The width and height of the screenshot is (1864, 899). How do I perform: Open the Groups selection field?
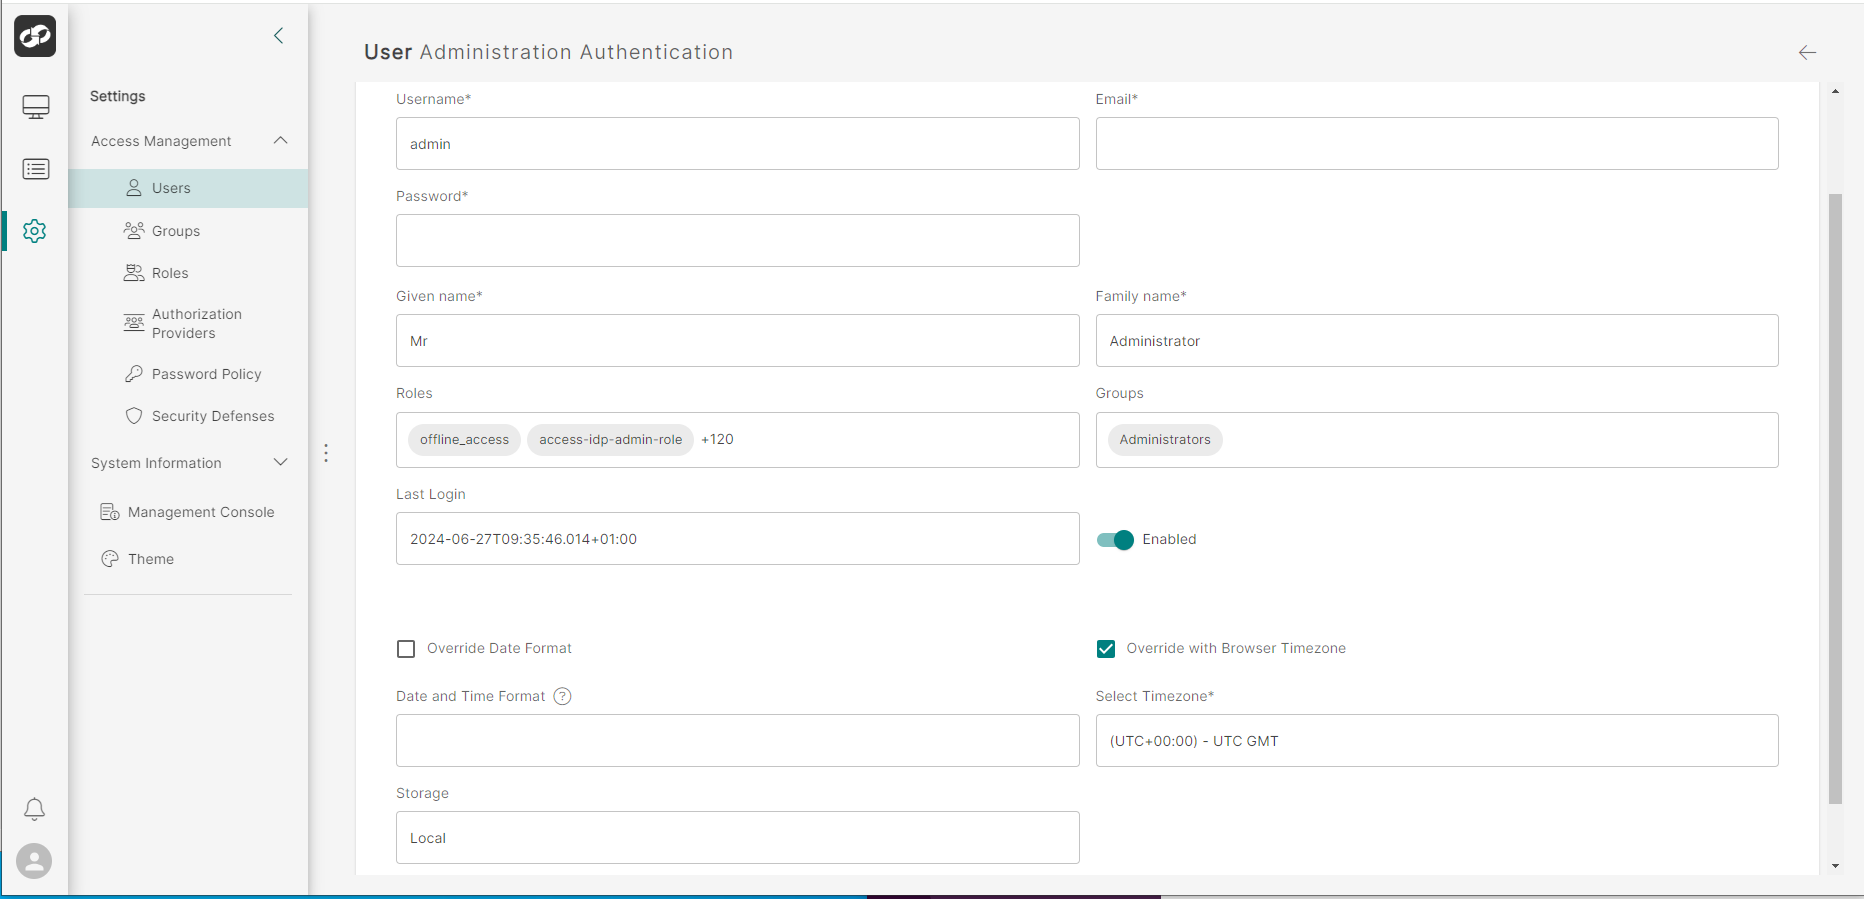click(1437, 440)
